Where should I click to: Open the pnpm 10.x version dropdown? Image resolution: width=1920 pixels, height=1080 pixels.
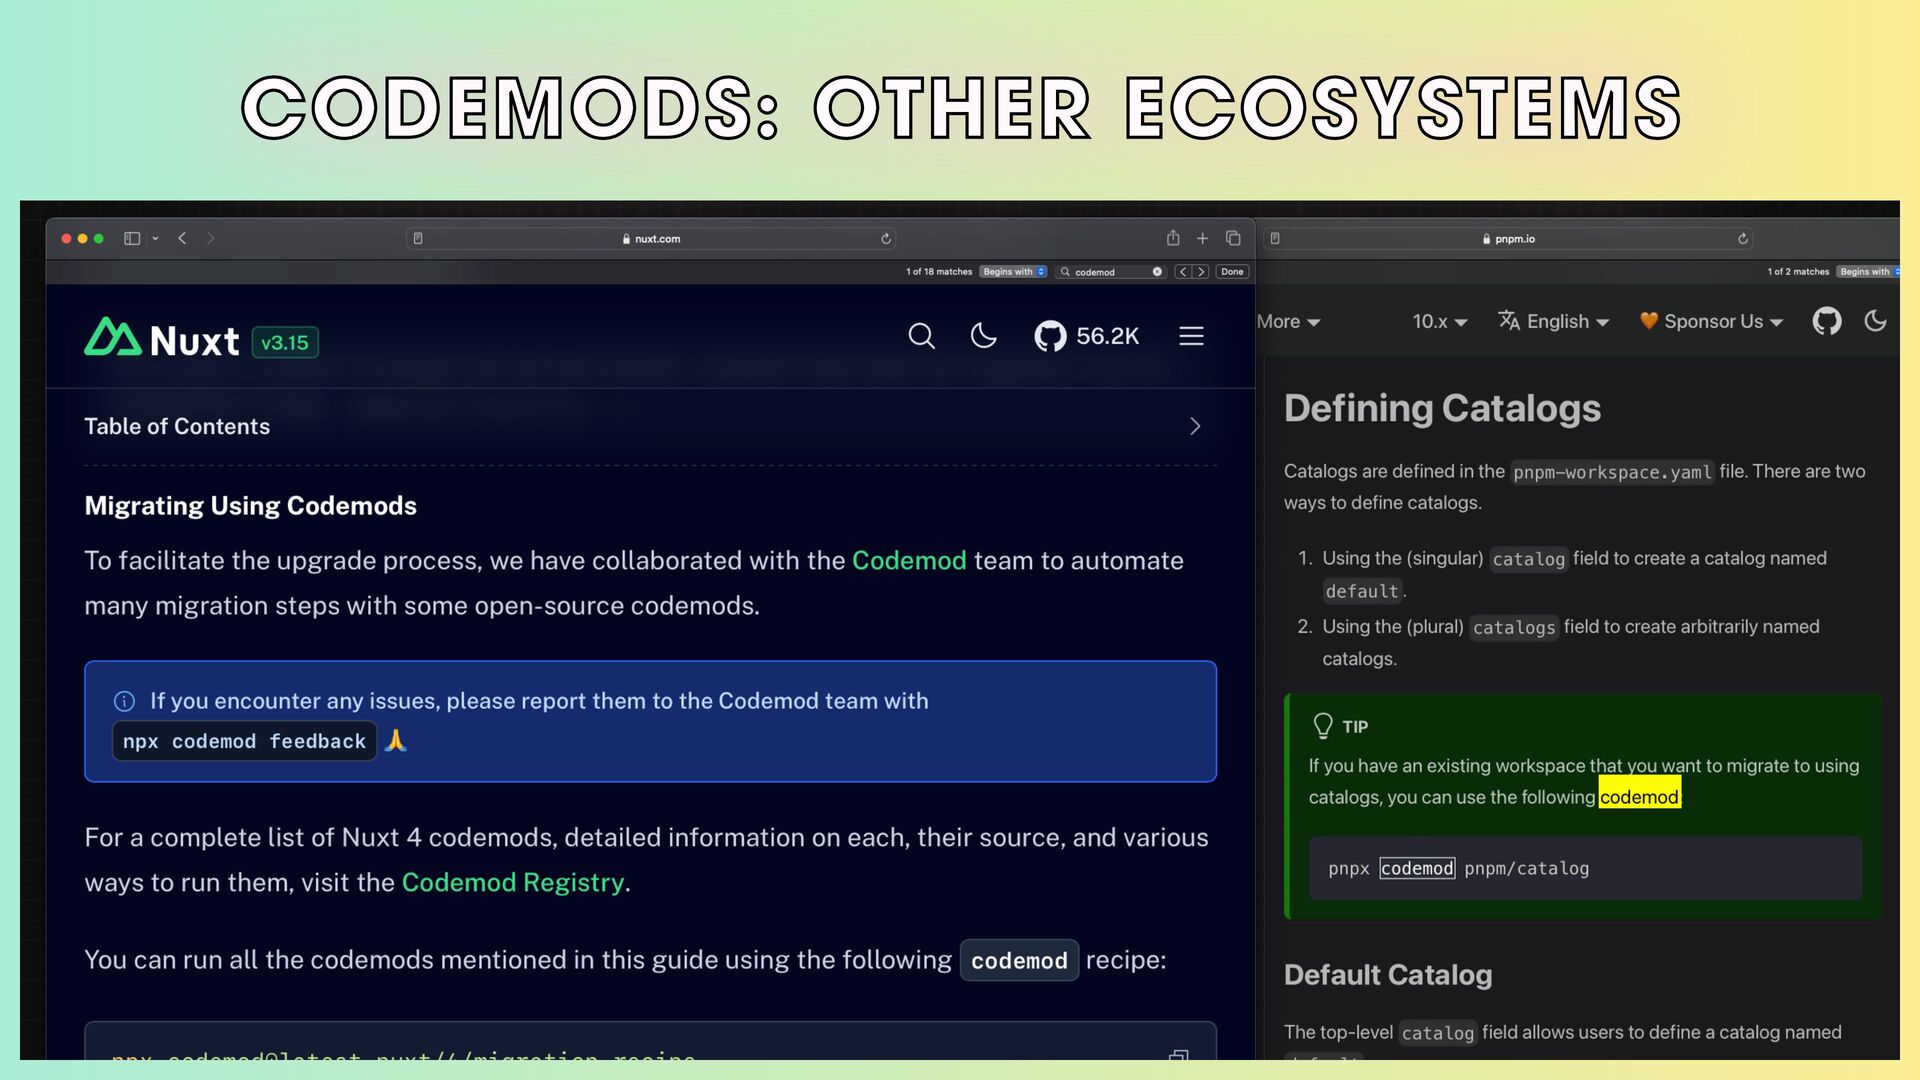1439,322
